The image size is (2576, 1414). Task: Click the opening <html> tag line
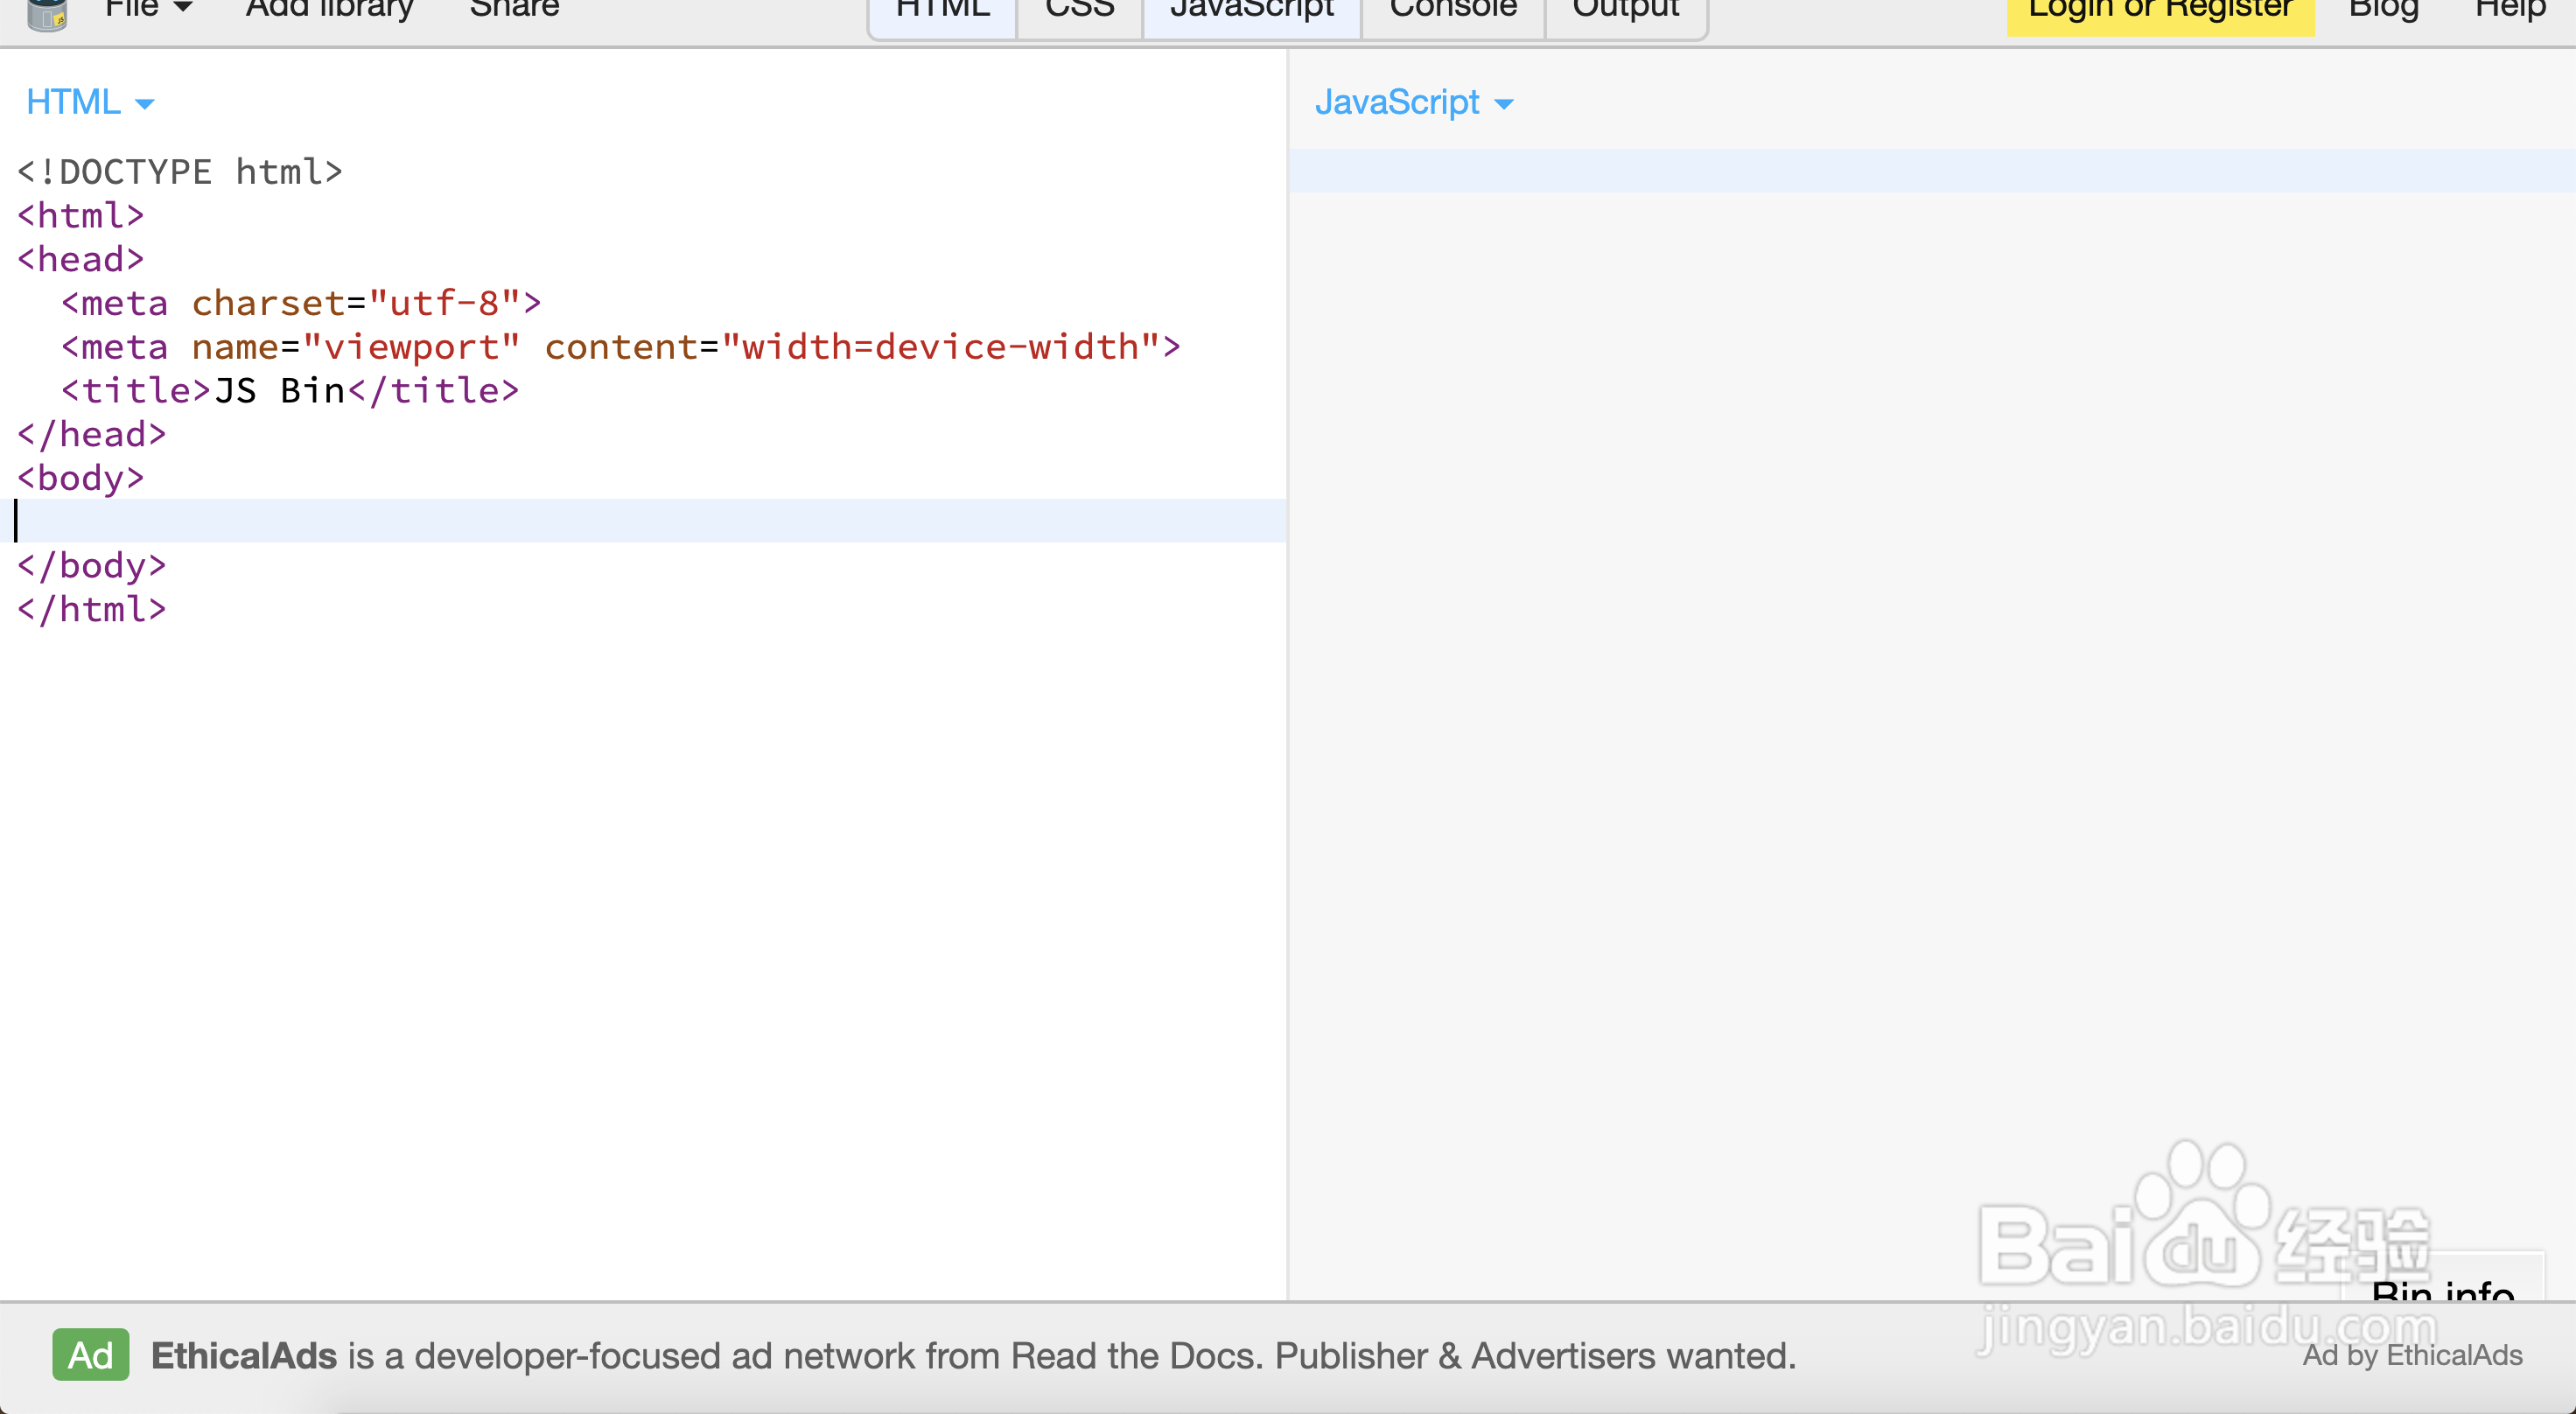click(81, 216)
